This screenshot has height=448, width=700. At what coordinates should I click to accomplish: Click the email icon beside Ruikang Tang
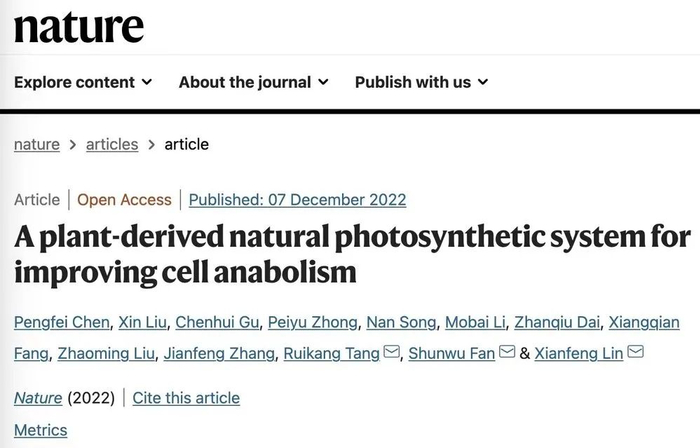[x=392, y=353]
